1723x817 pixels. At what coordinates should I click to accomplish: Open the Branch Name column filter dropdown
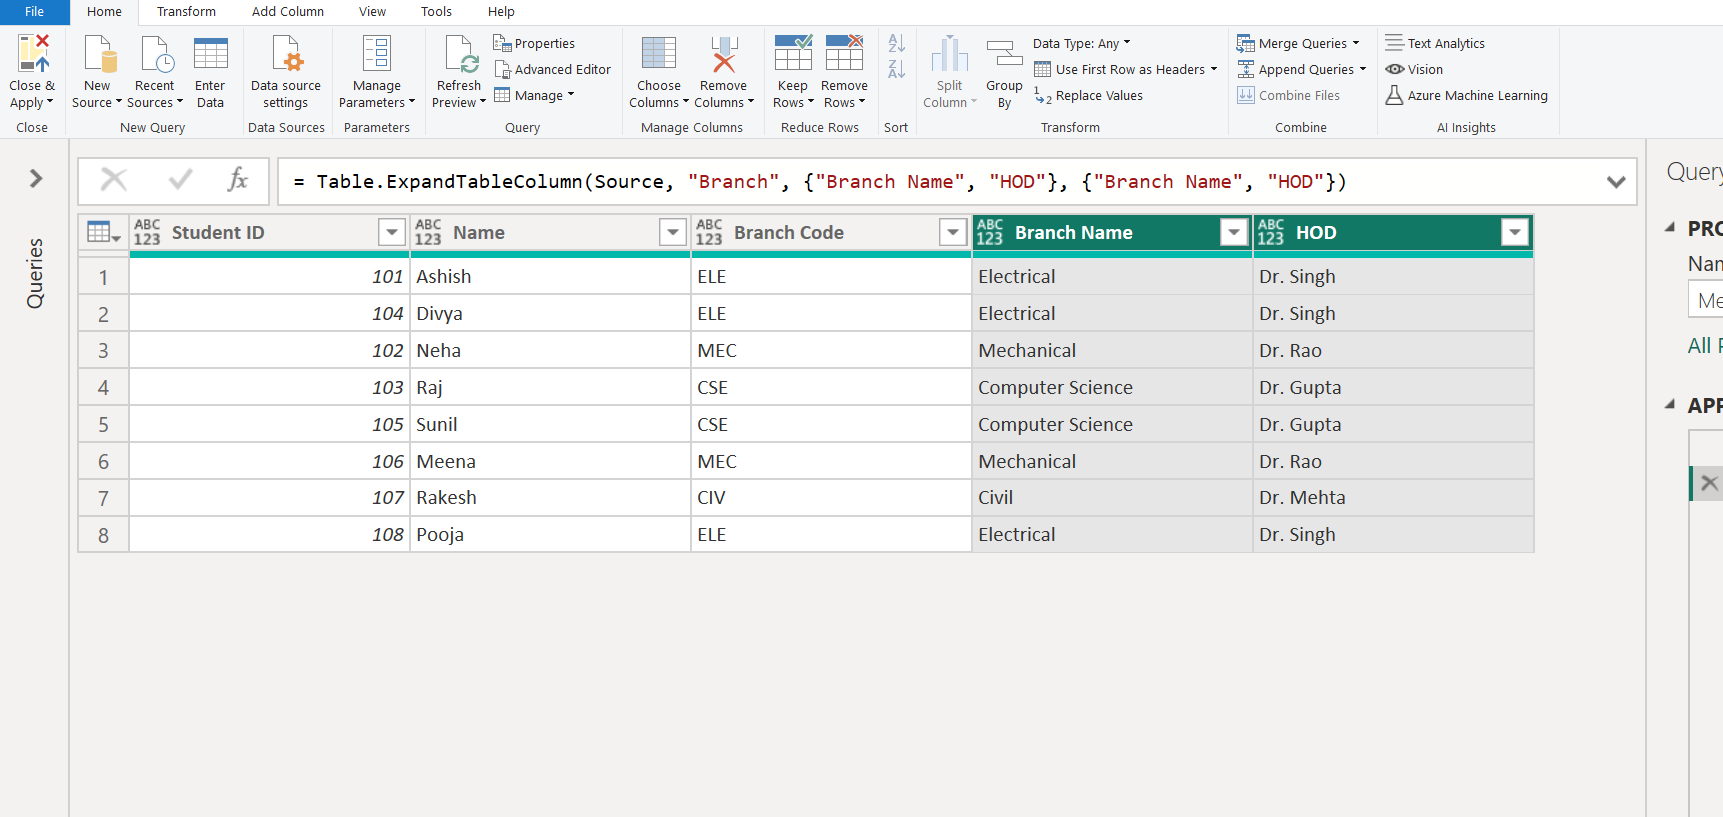[1234, 233]
